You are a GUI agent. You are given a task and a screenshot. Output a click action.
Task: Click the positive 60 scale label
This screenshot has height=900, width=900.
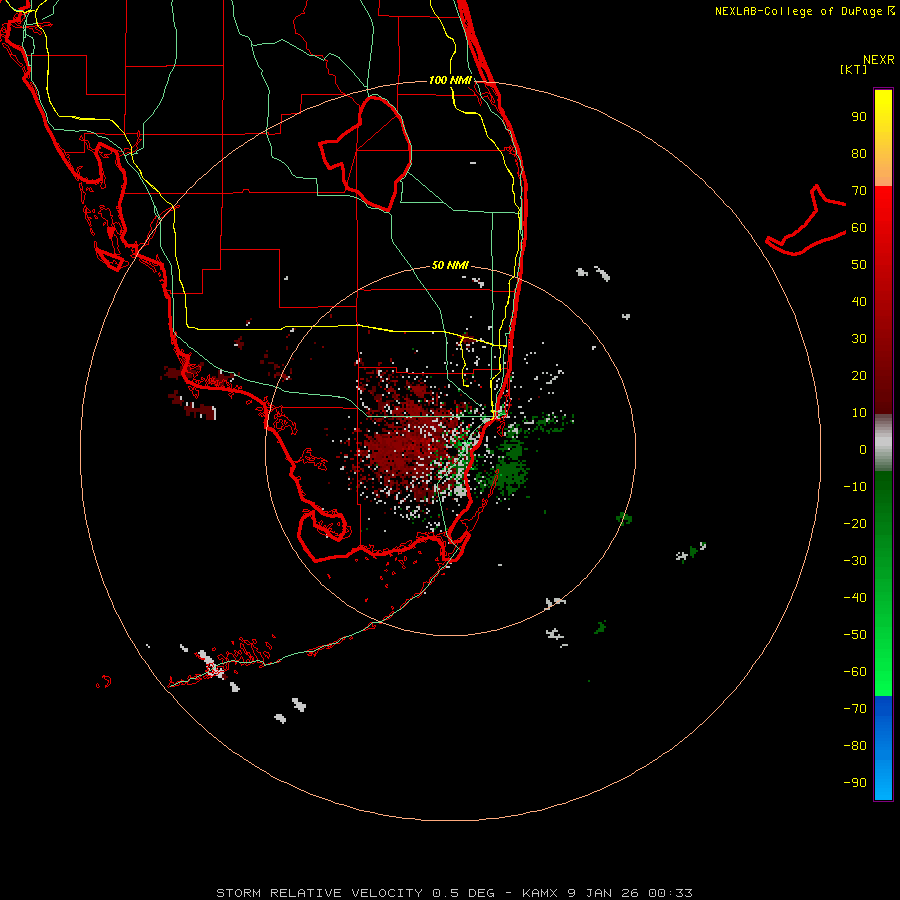pyautogui.click(x=859, y=228)
